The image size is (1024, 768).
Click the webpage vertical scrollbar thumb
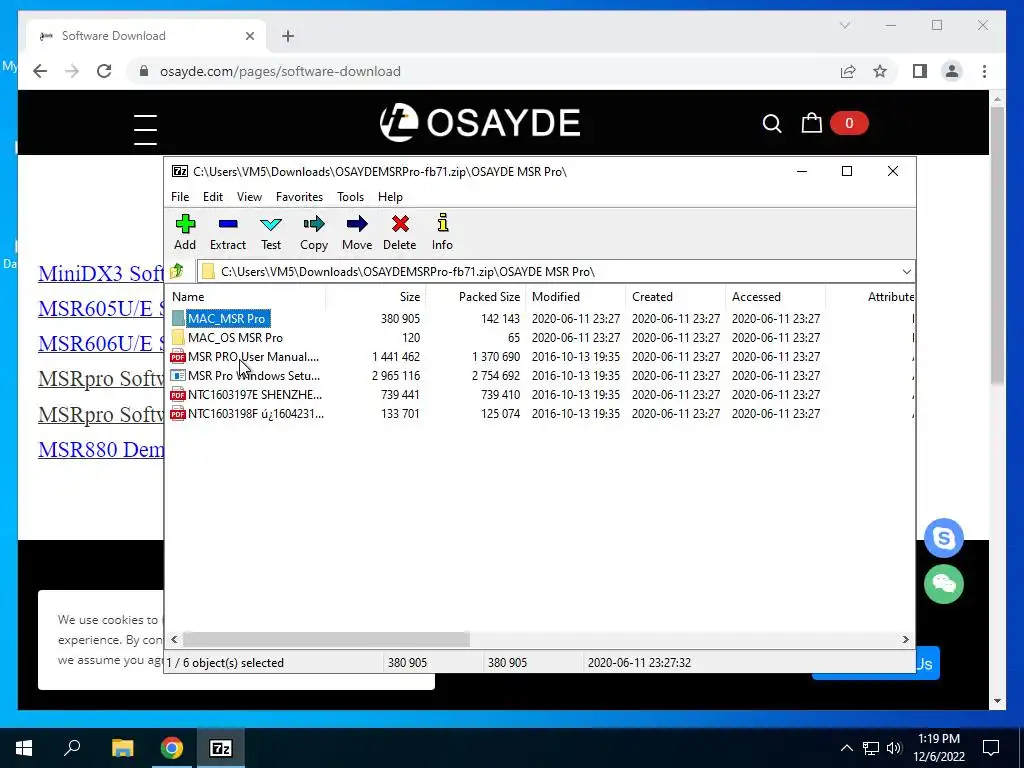(x=997, y=245)
